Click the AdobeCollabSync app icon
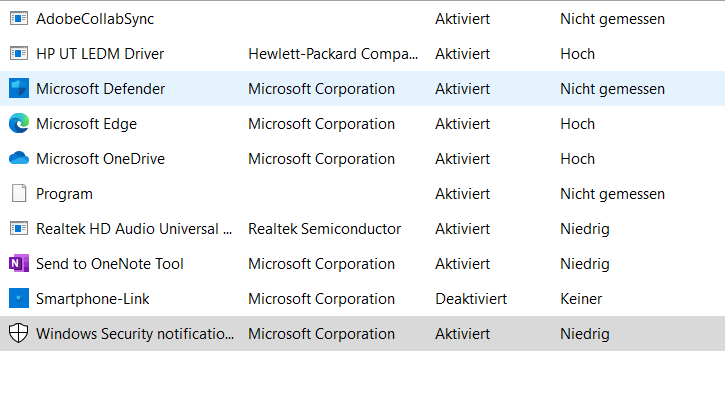Viewport: 725px width, 415px height. coord(18,18)
